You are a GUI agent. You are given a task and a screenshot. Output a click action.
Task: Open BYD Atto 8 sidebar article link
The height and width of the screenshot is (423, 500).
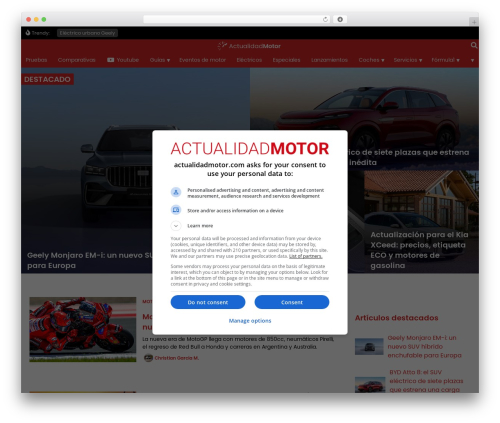coord(426,381)
